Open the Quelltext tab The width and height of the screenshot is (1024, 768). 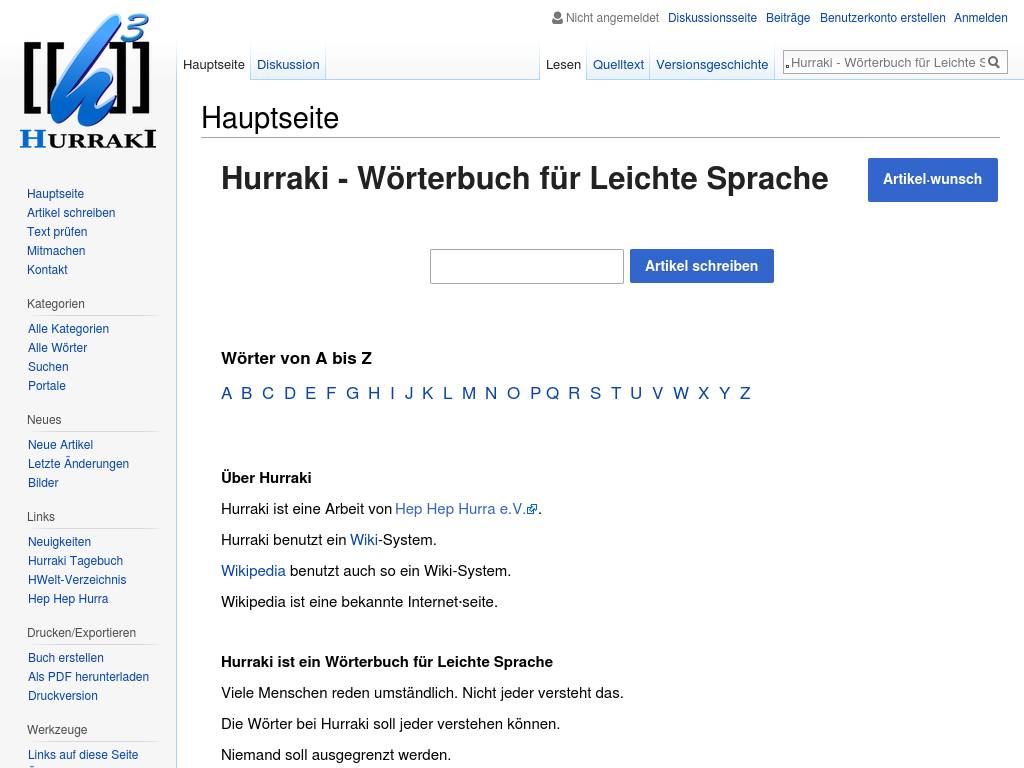(618, 64)
